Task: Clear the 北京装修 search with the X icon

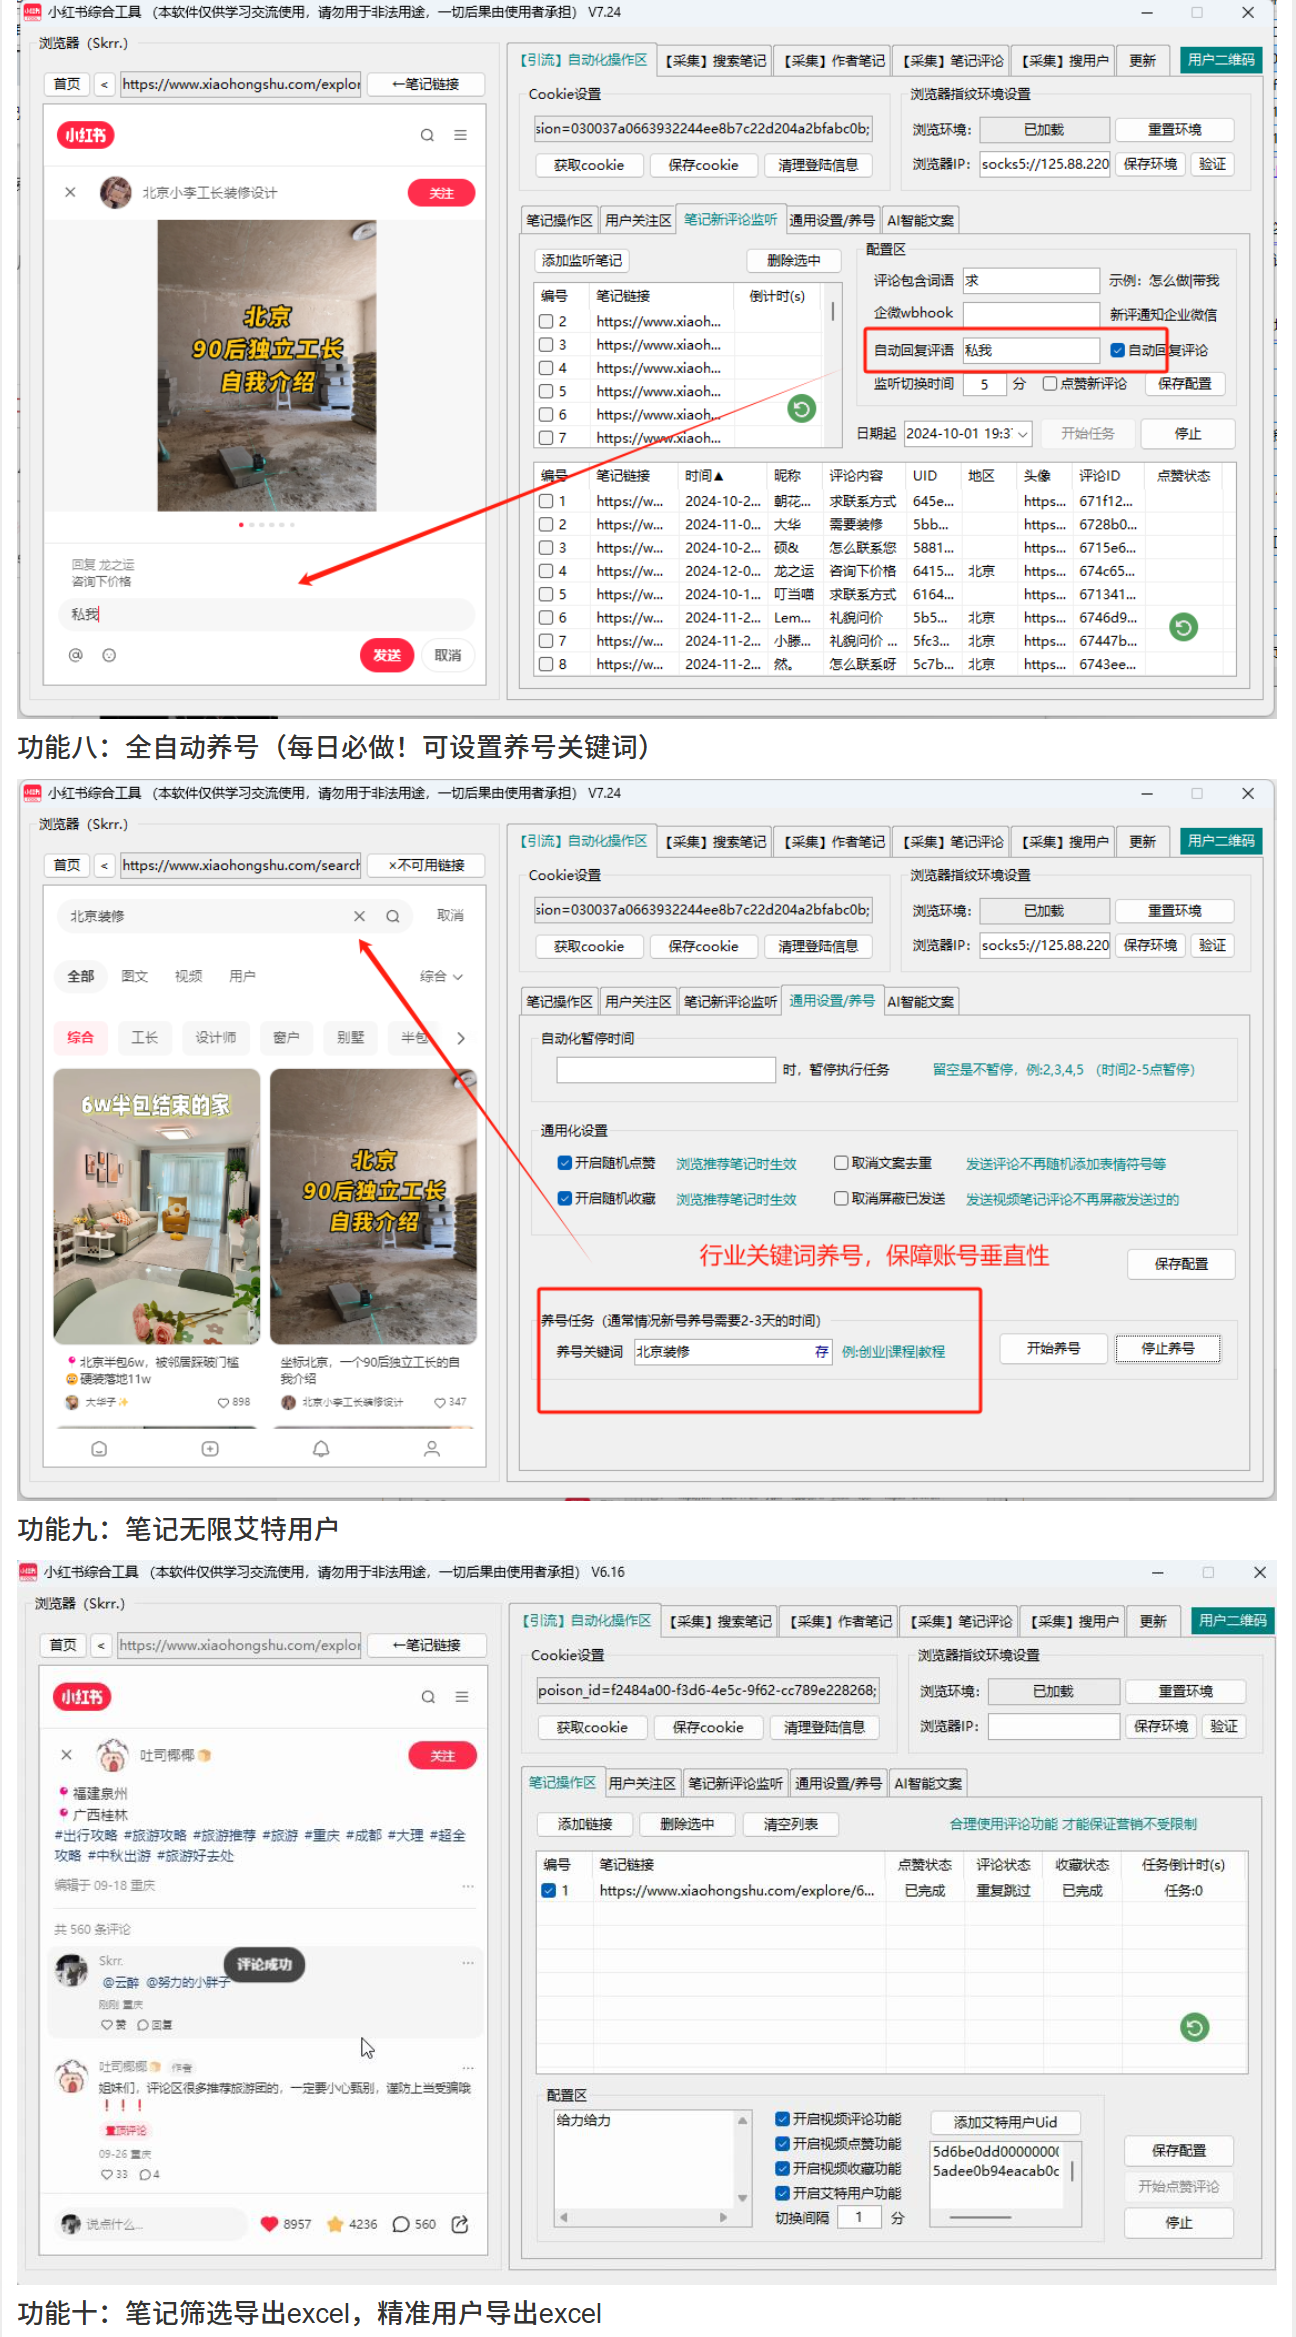Action: pos(359,916)
